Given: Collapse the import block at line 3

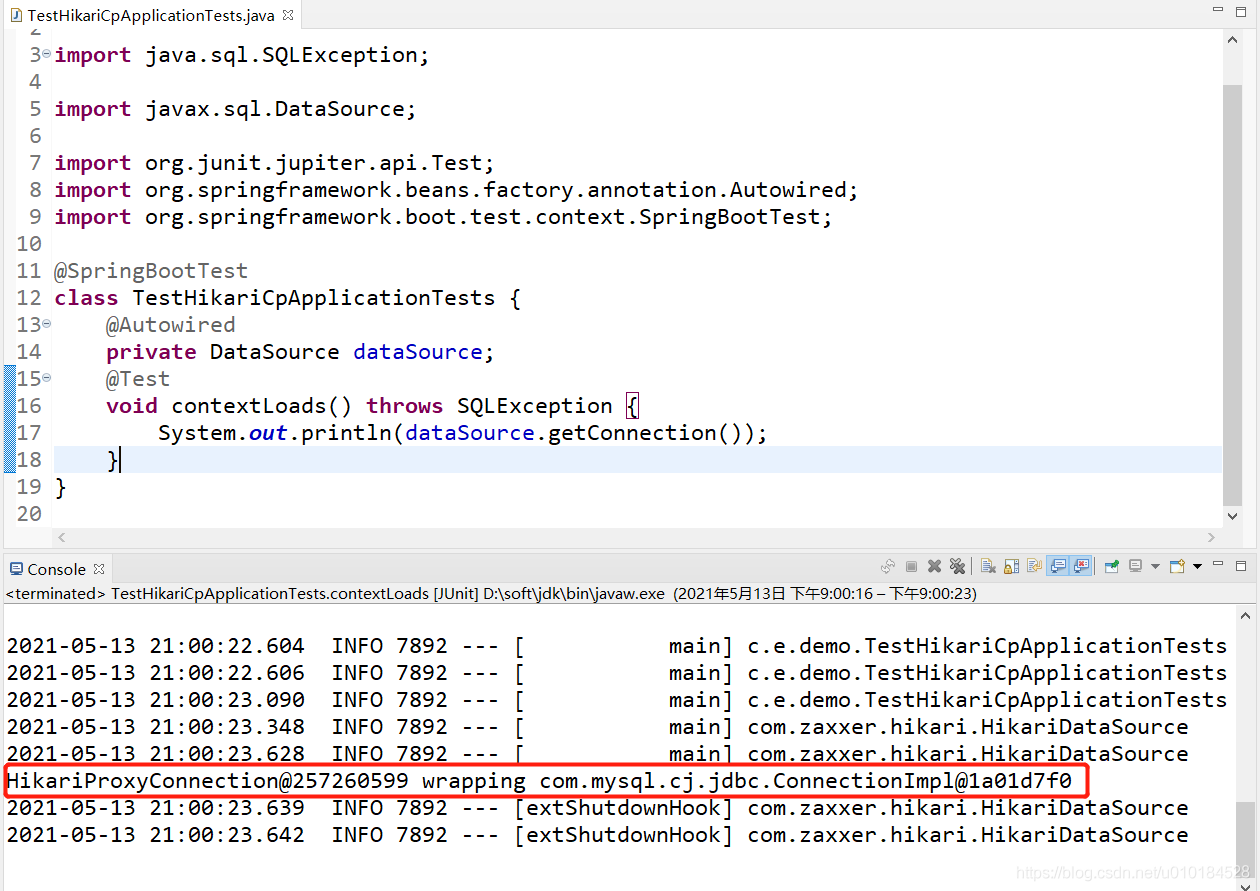Looking at the screenshot, I should click(x=47, y=54).
